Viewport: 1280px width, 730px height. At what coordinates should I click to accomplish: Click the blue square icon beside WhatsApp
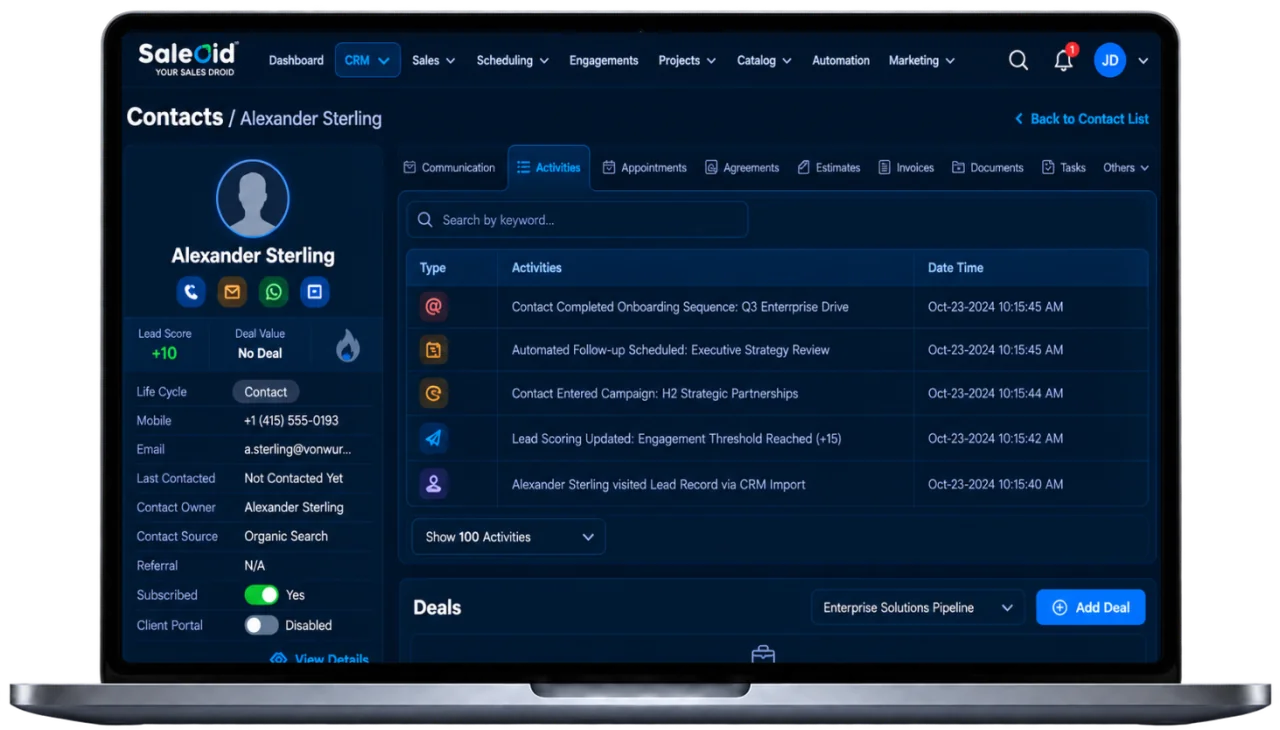point(314,292)
